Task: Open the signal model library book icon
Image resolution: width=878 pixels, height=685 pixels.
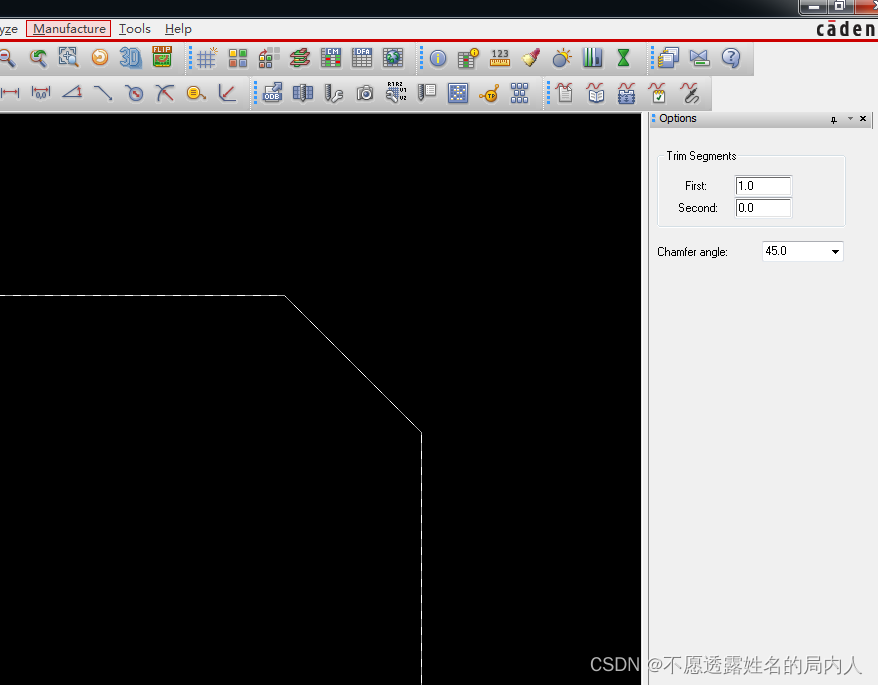Action: pyautogui.click(x=596, y=93)
